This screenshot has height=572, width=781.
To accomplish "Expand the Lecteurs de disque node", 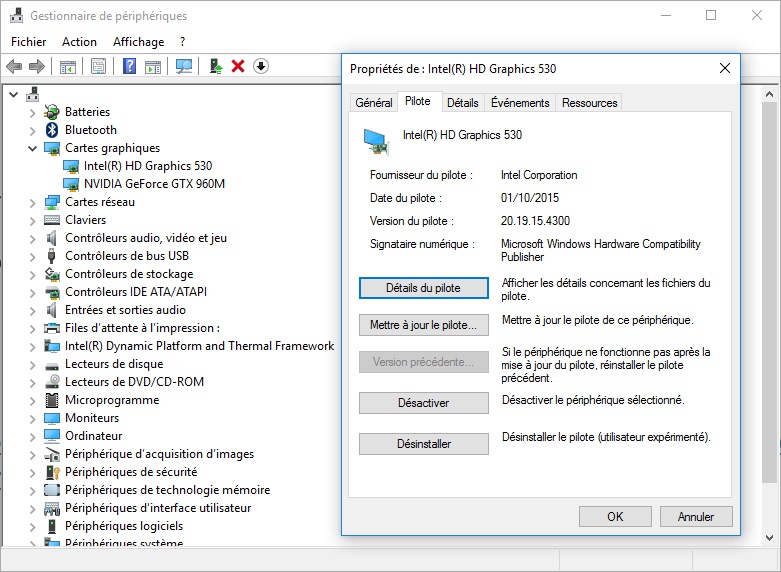I will click(x=32, y=364).
